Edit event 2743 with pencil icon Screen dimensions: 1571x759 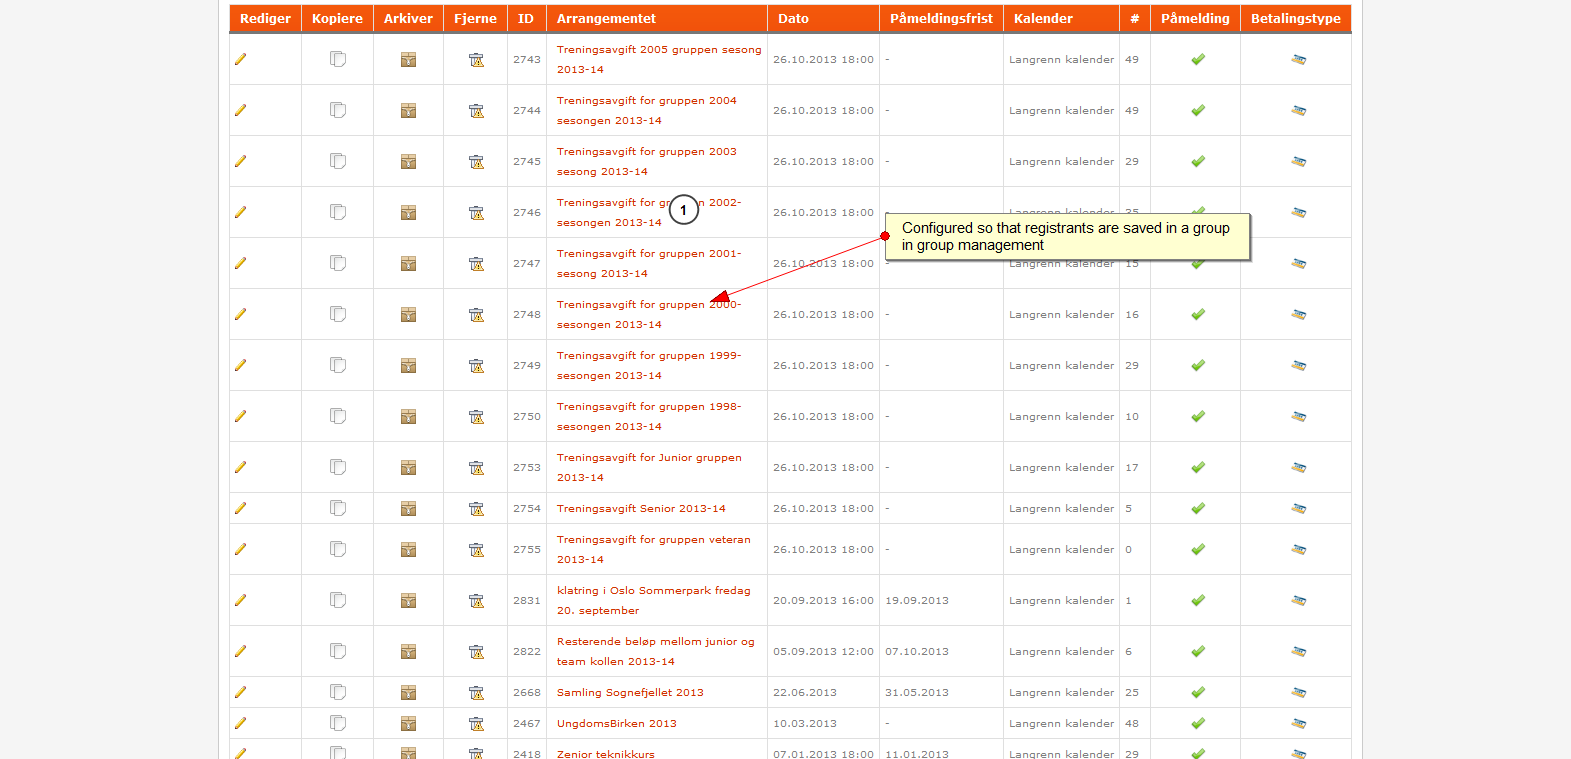[x=240, y=59]
